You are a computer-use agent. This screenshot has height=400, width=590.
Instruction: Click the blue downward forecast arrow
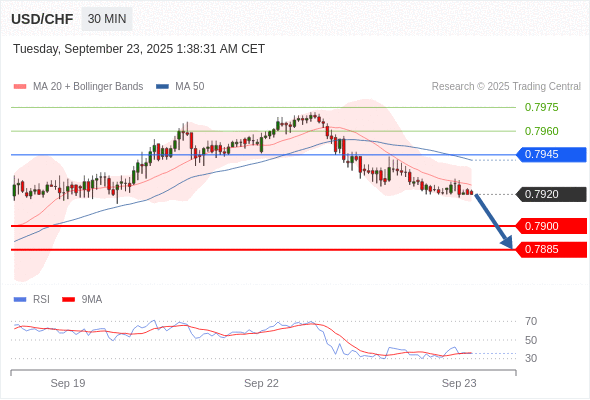494,221
